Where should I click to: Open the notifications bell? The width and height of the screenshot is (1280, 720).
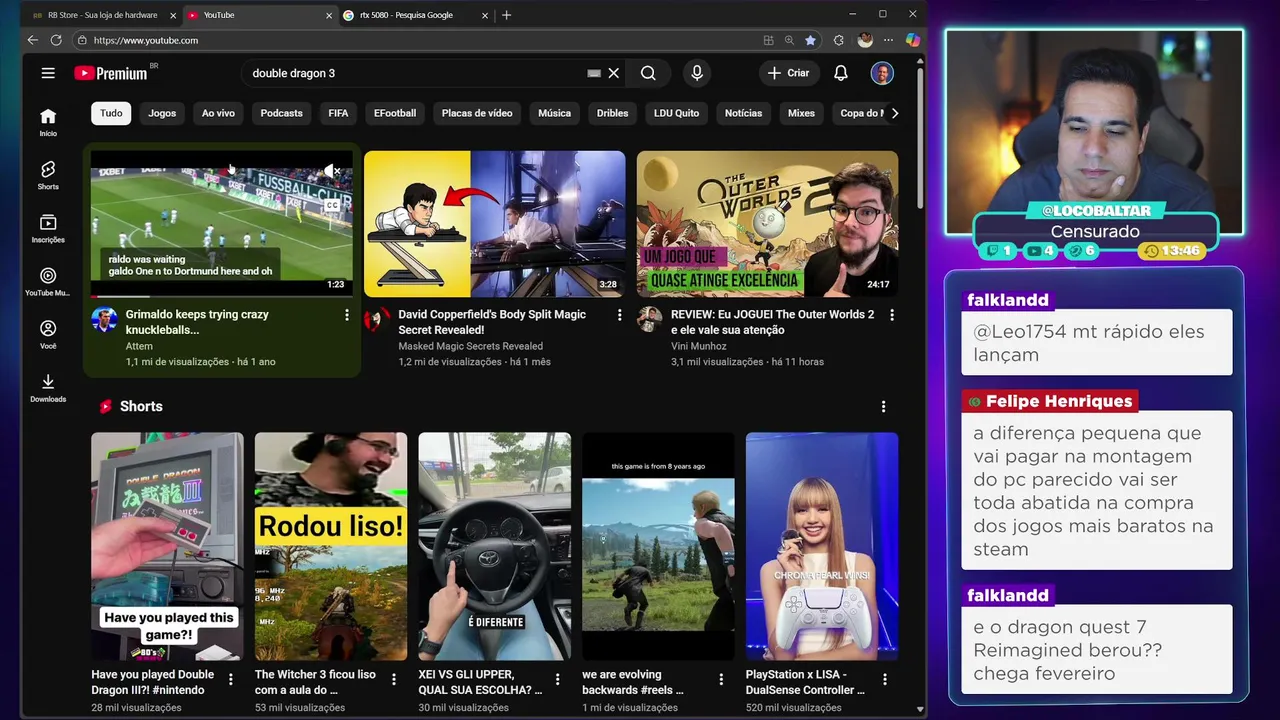tap(841, 73)
